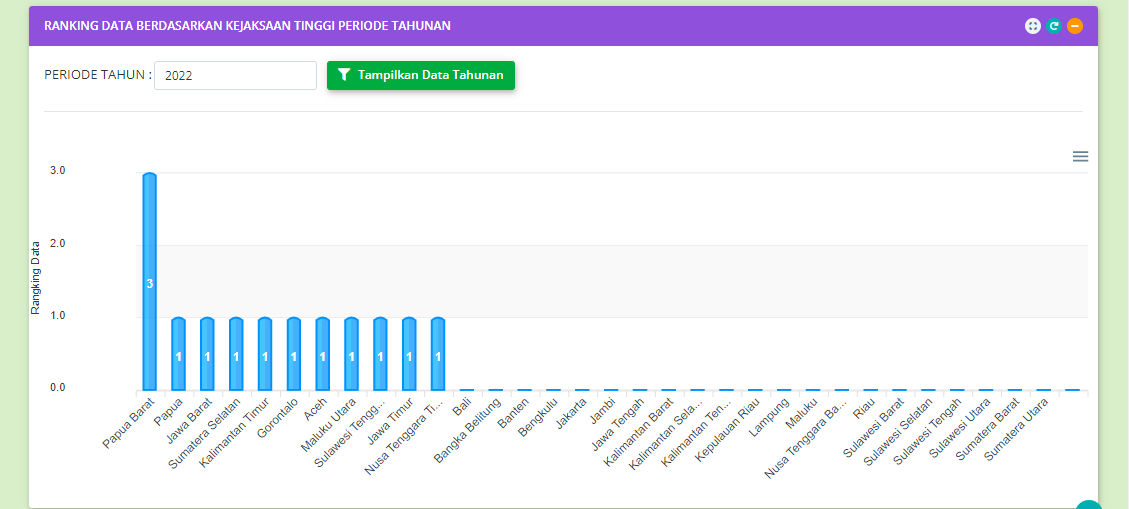Click the Nusa Tenggara Ti... bar
Image resolution: width=1129 pixels, height=509 pixels.
click(x=438, y=354)
